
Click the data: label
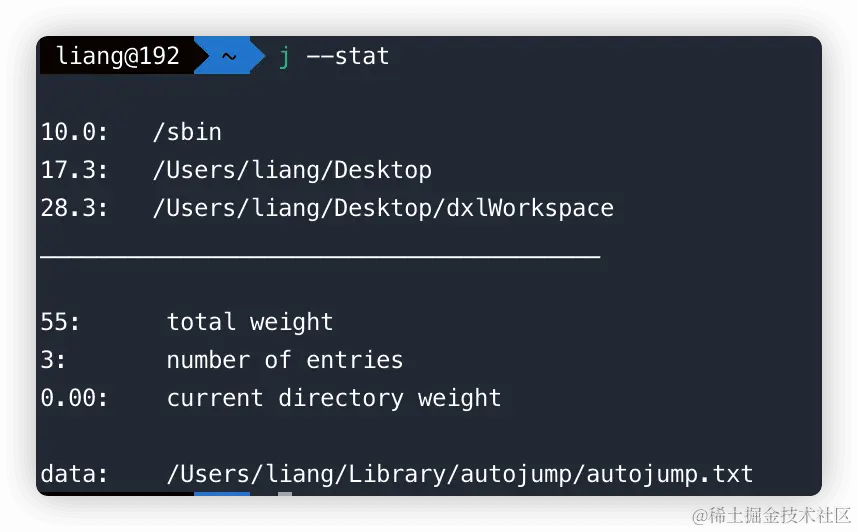74,474
